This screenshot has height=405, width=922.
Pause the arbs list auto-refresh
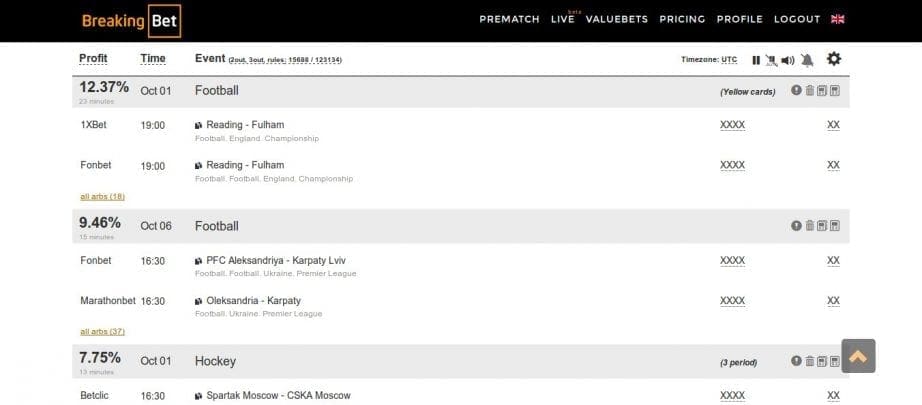pos(756,60)
